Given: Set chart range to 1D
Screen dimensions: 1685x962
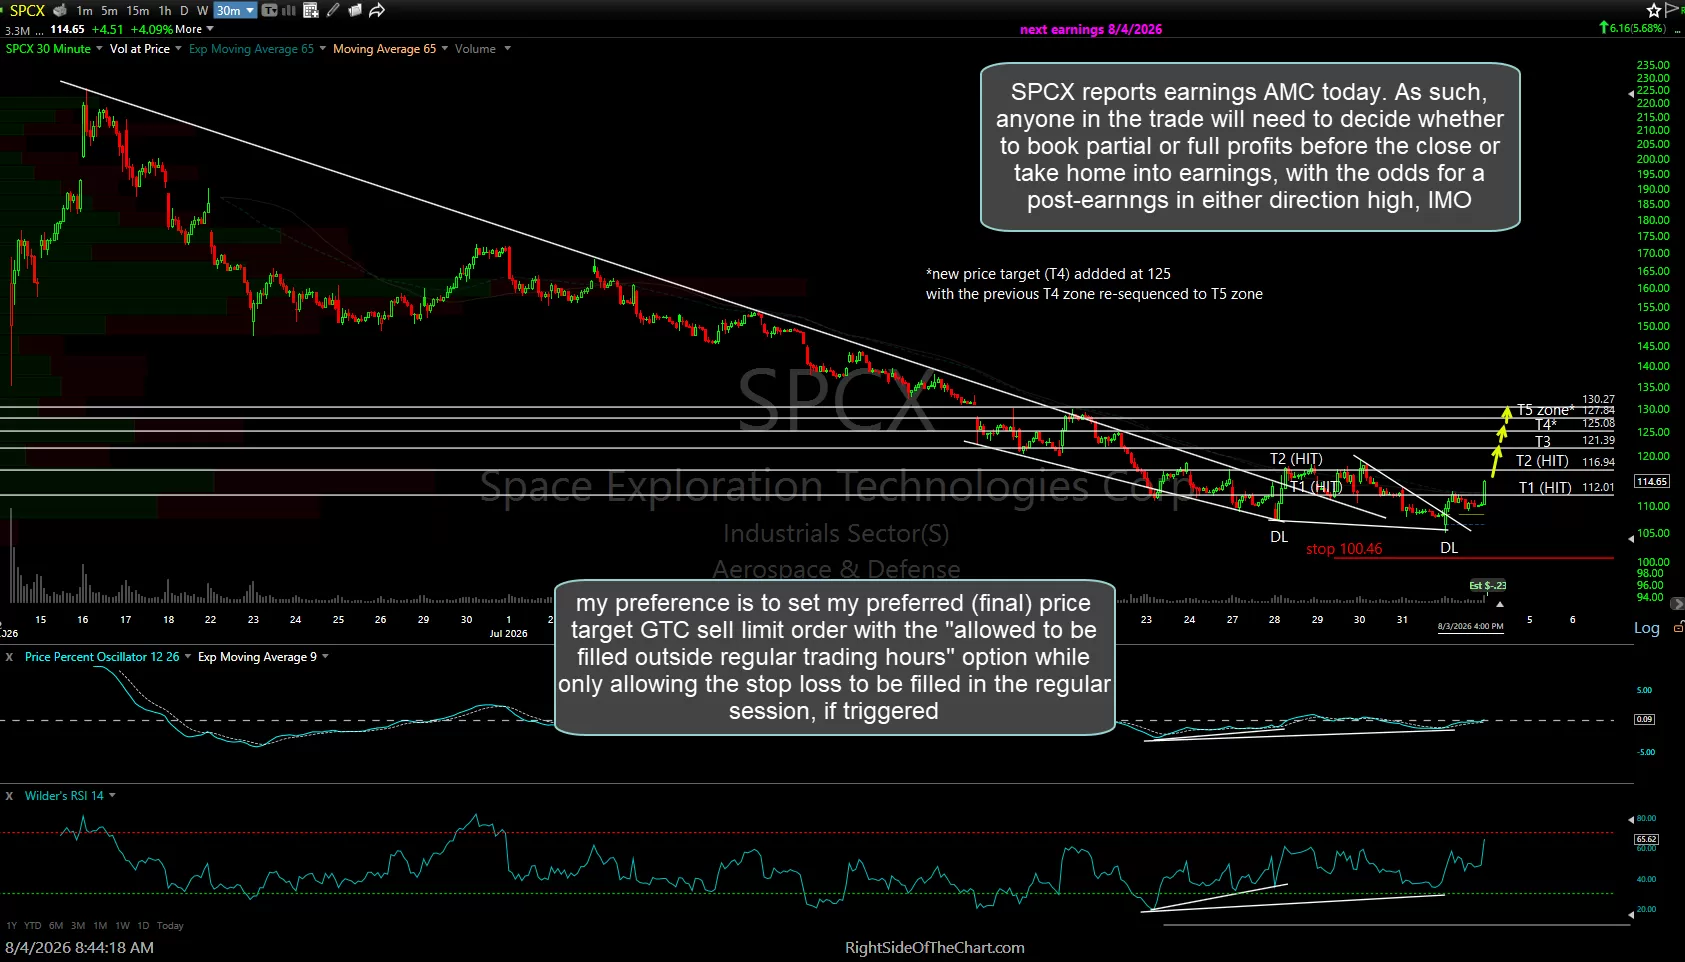Looking at the screenshot, I should [x=143, y=926].
